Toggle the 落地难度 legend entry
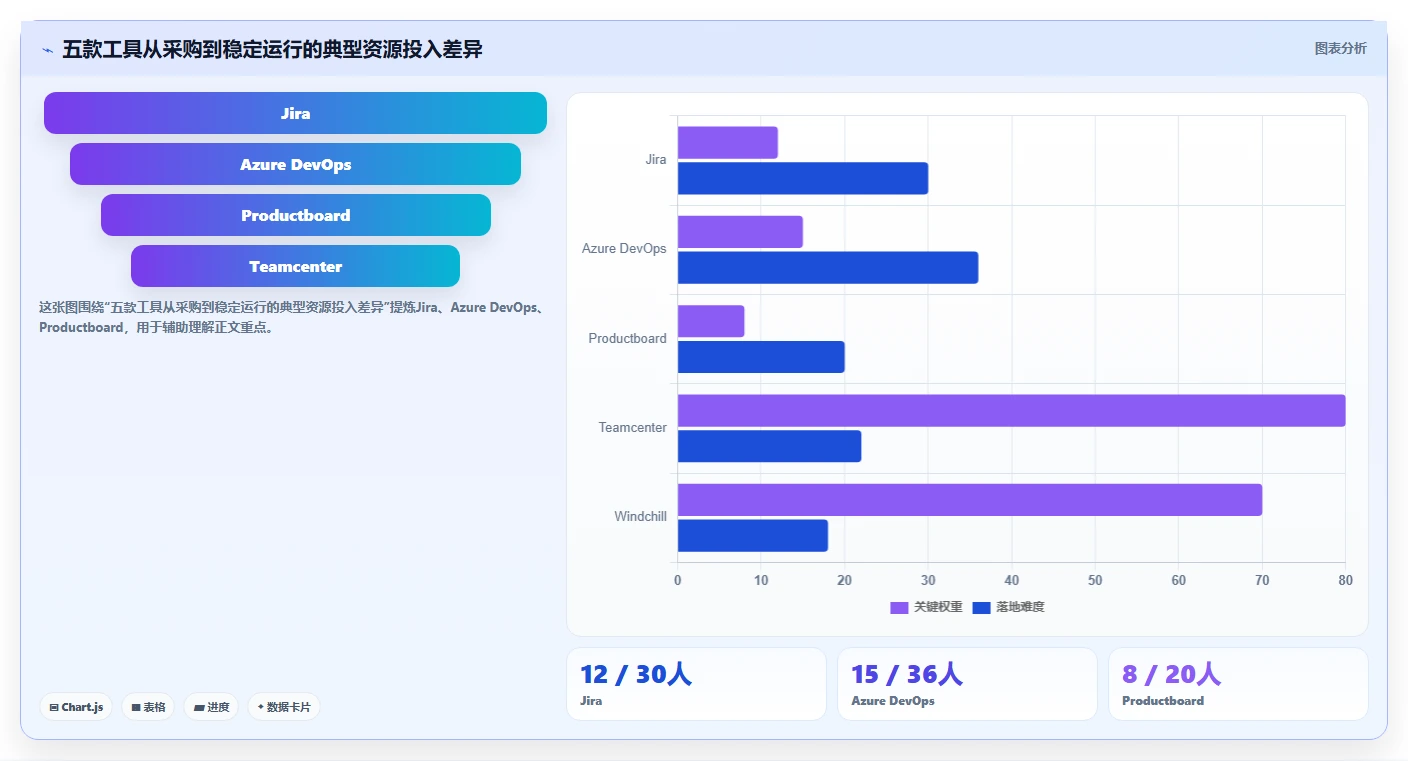 click(1008, 607)
